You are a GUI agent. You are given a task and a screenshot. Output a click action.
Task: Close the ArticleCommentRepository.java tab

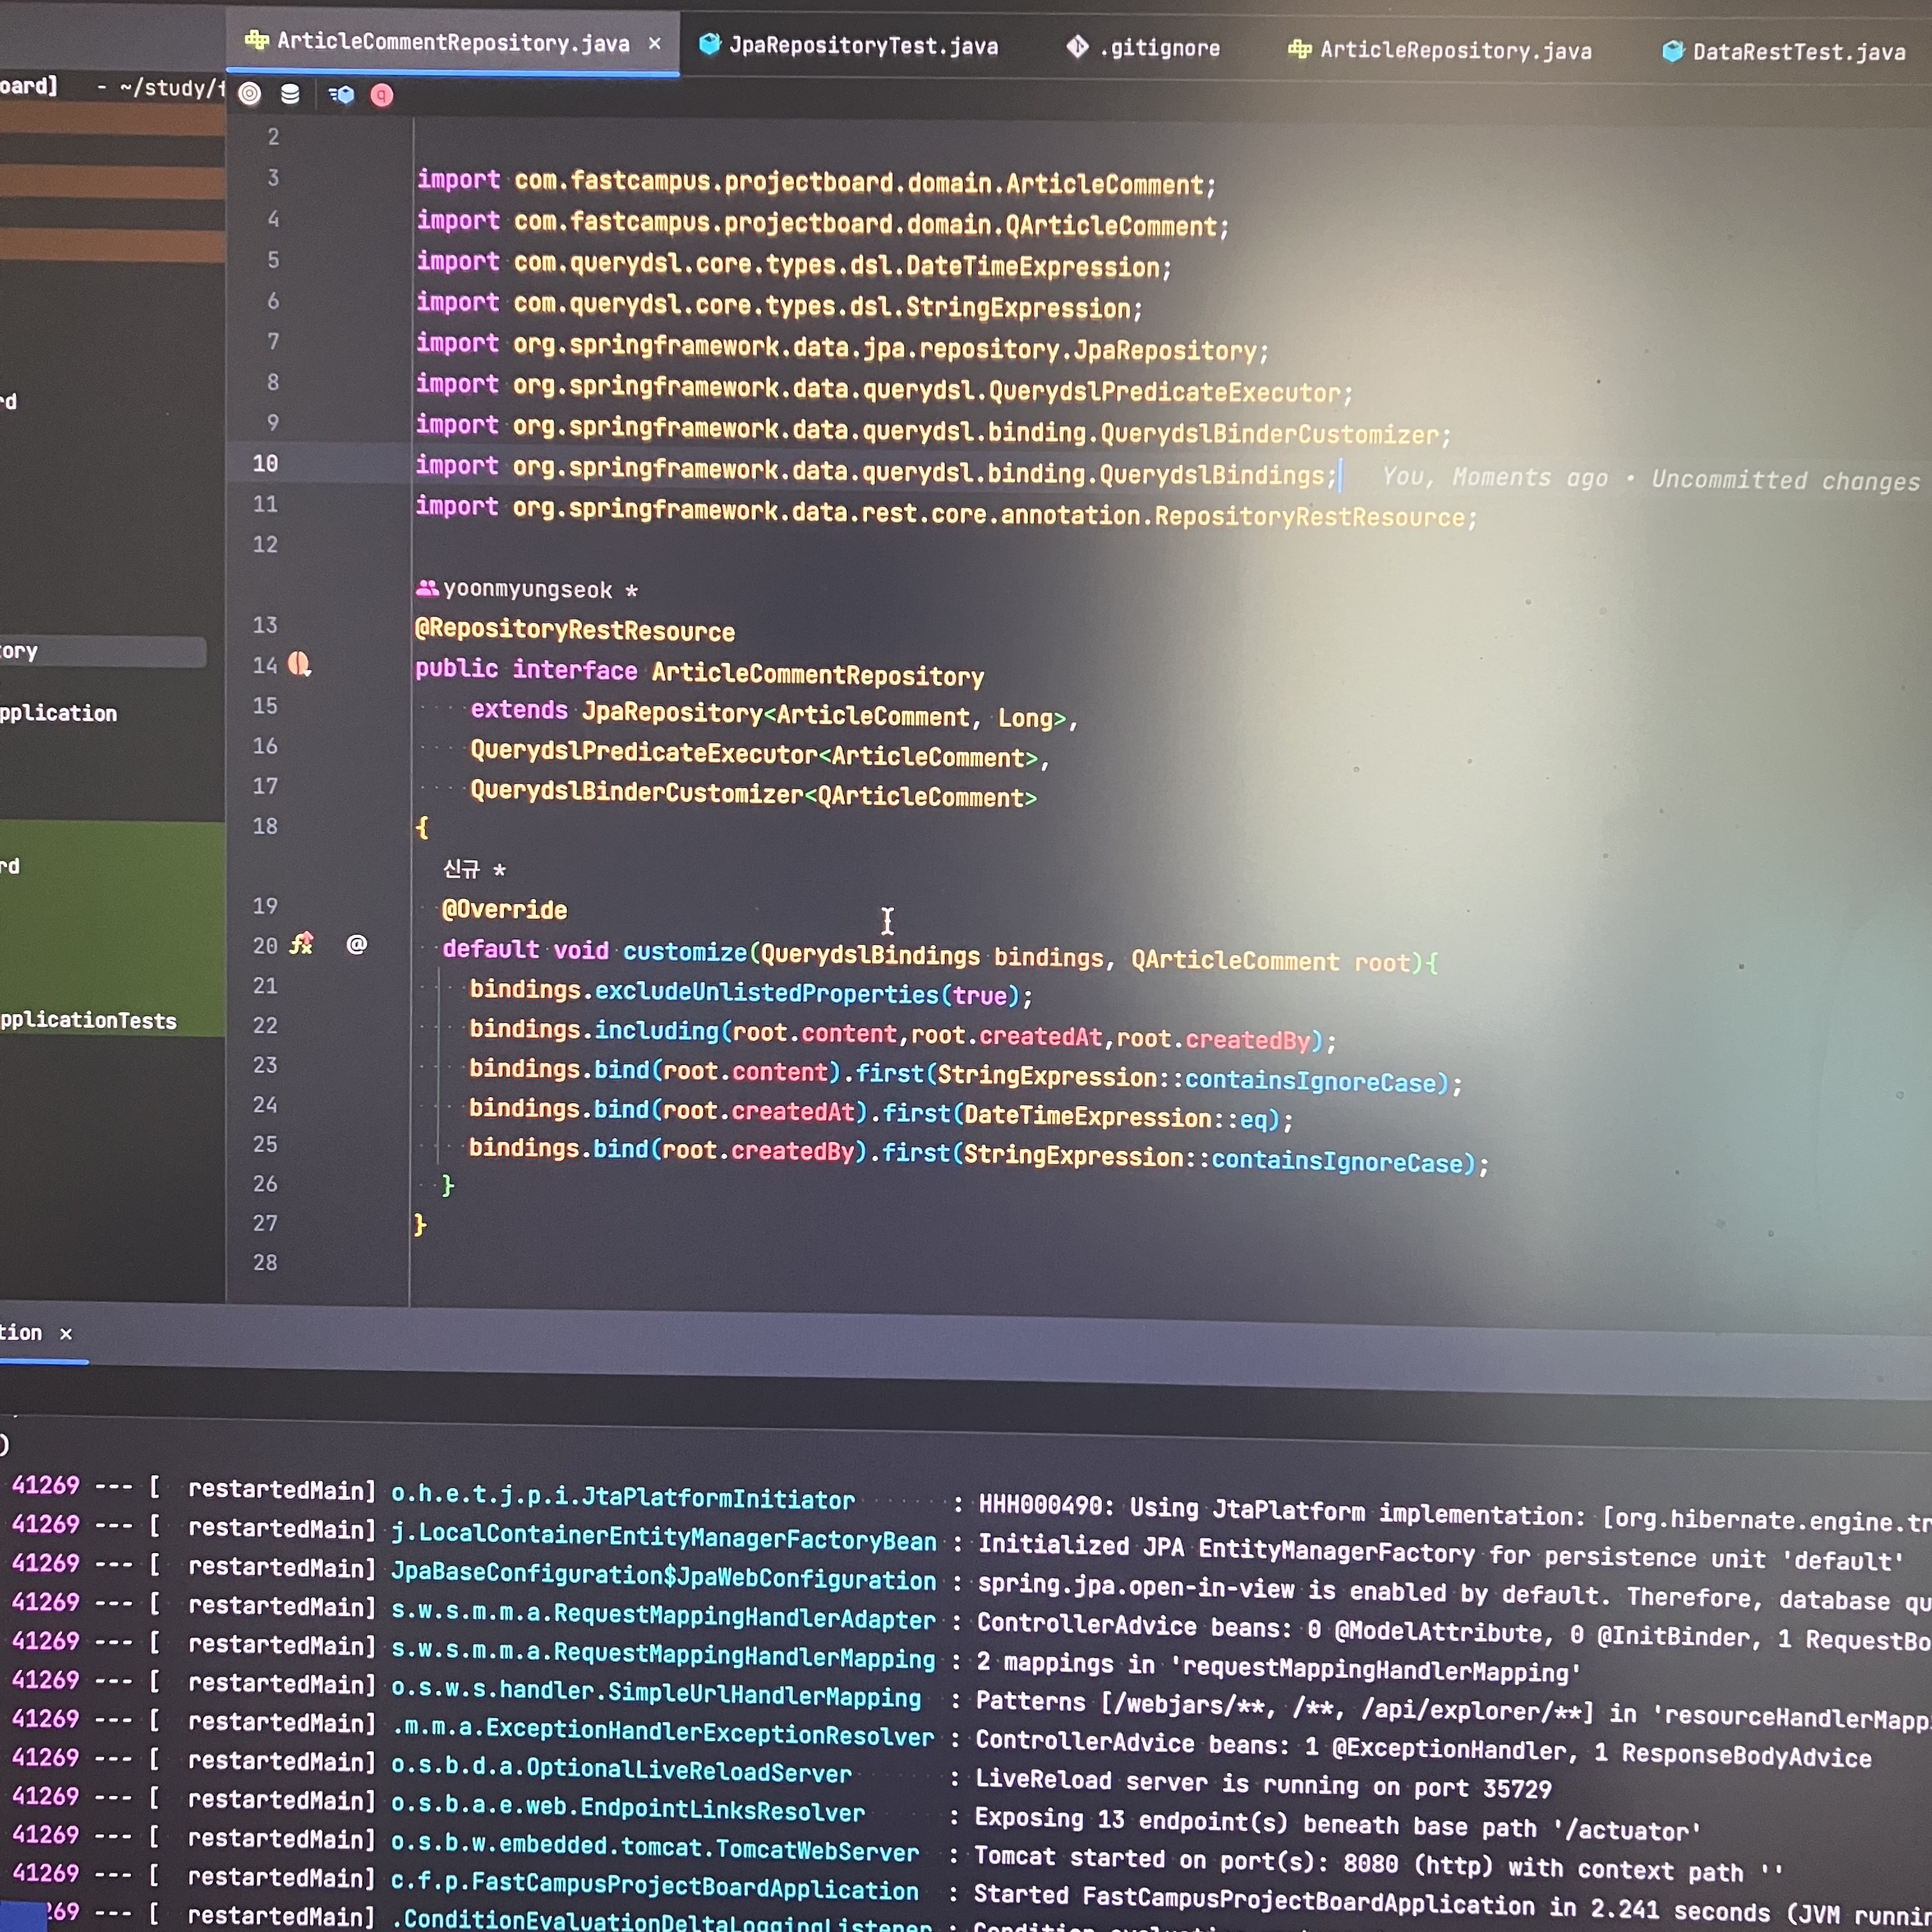pos(655,44)
